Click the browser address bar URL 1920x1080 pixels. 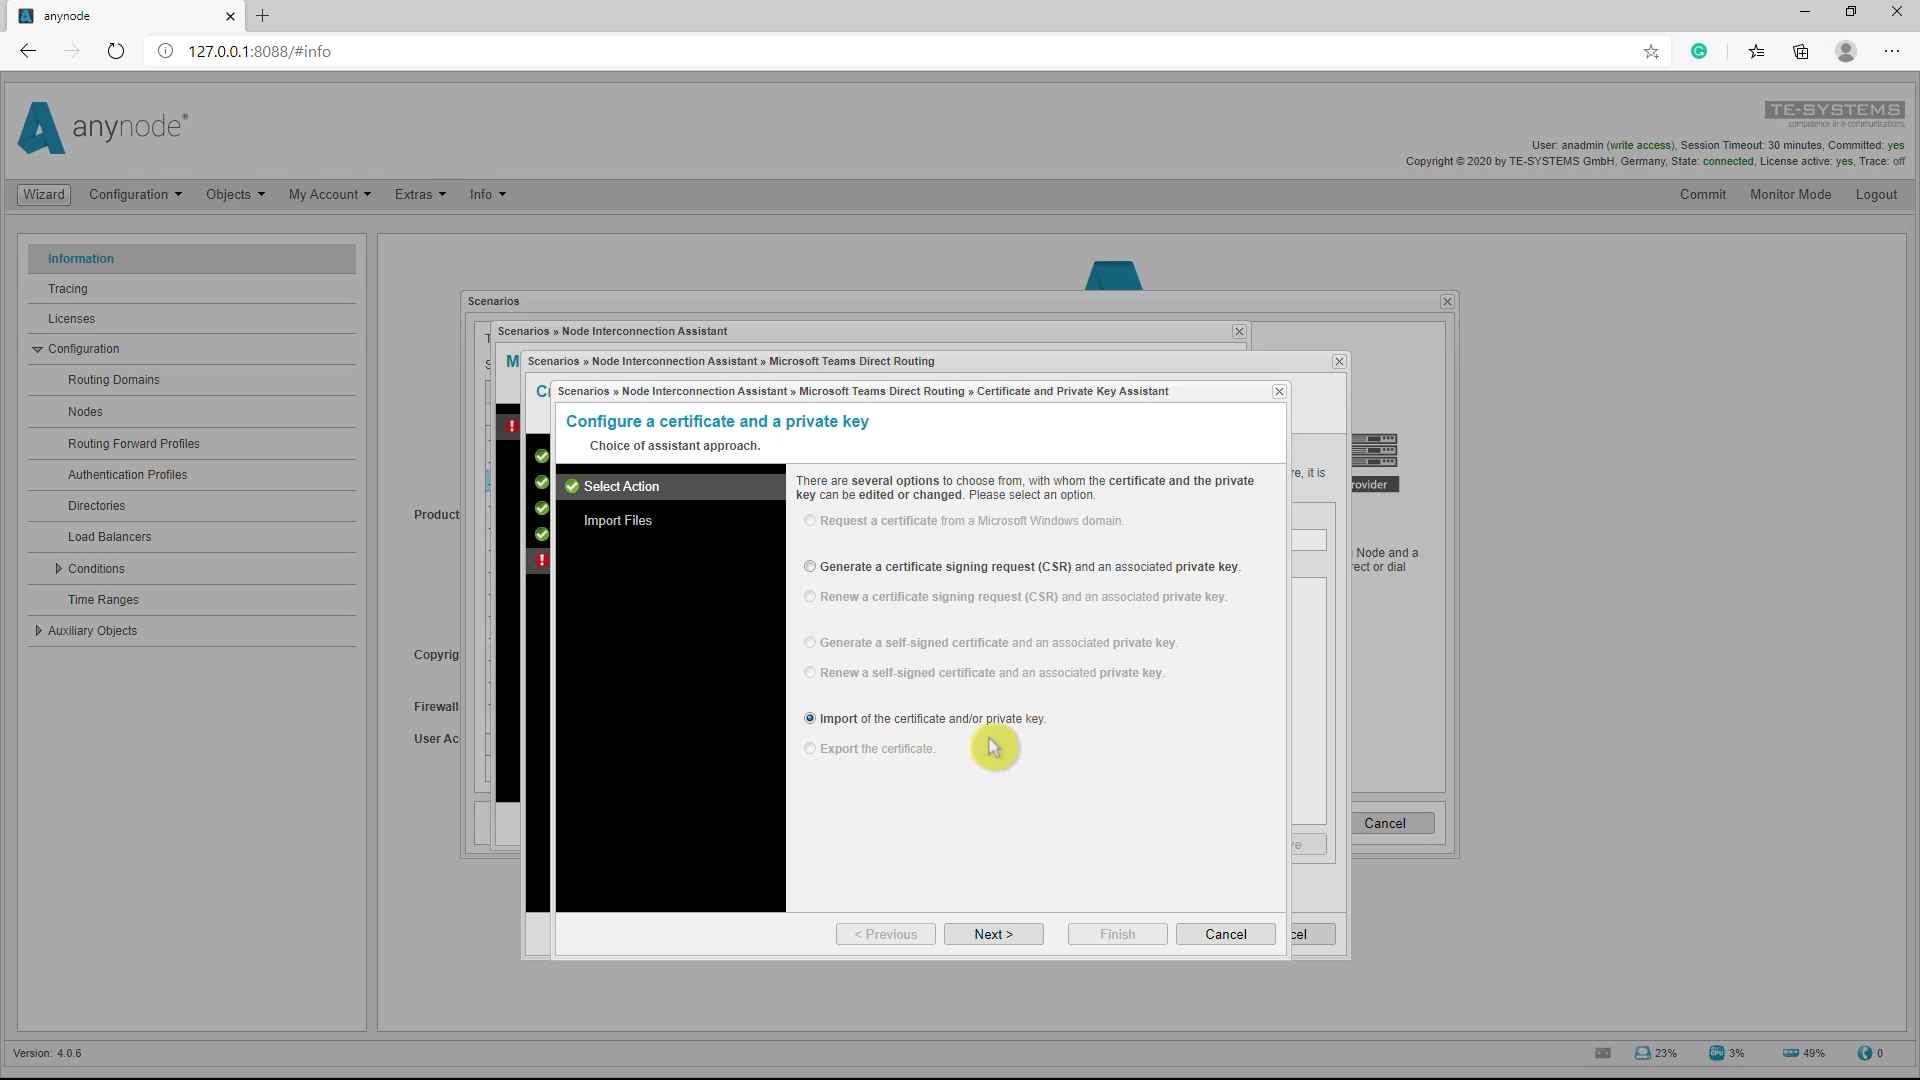tap(260, 51)
